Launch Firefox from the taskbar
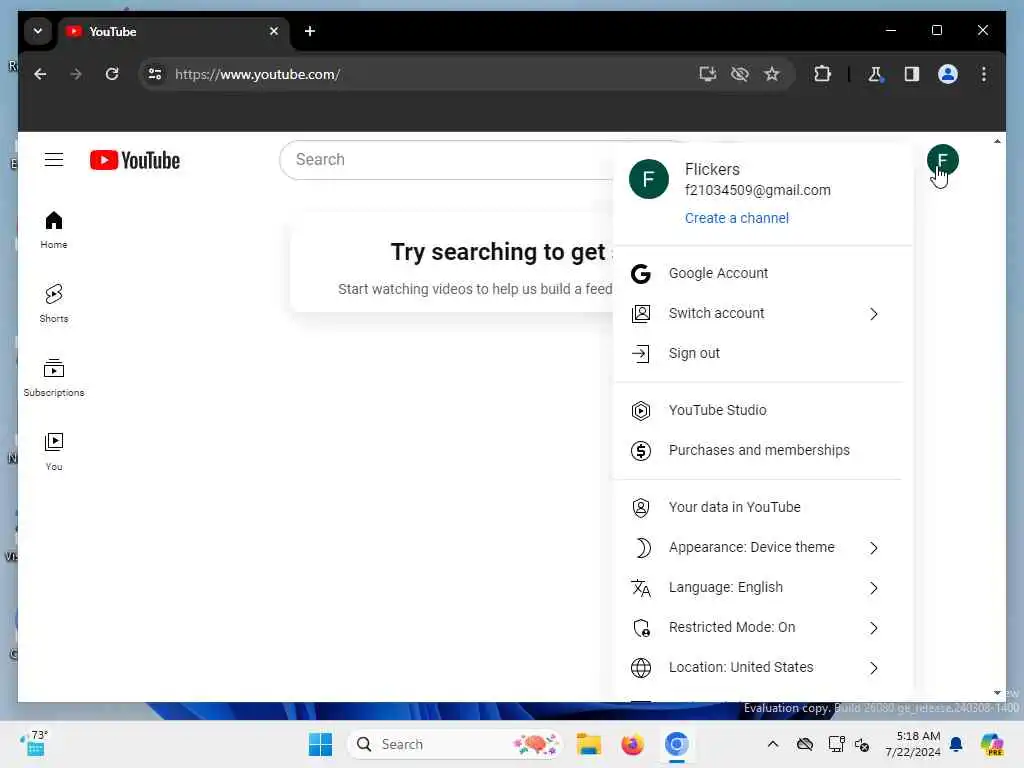Image resolution: width=1024 pixels, height=768 pixels. tap(632, 744)
